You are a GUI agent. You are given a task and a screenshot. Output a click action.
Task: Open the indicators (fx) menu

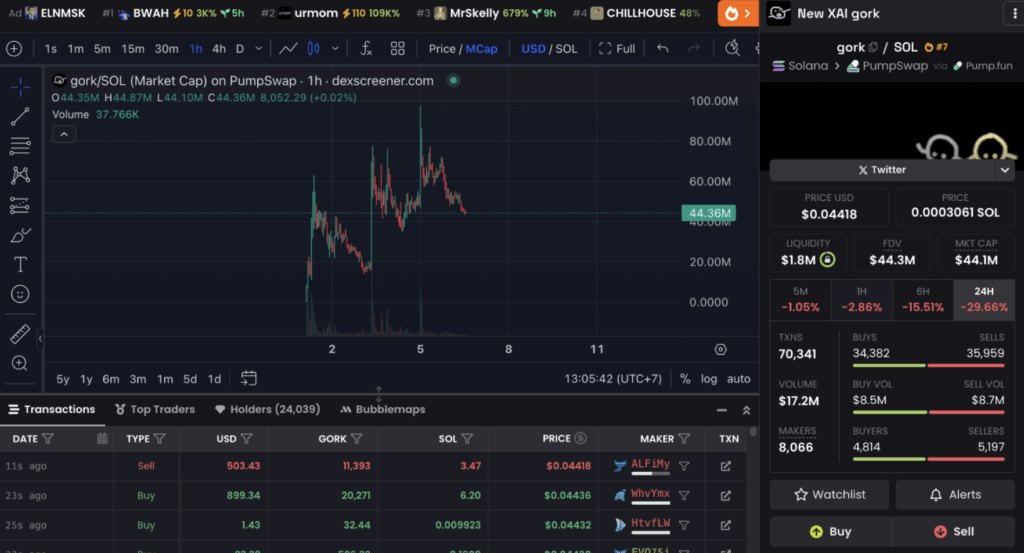point(366,48)
